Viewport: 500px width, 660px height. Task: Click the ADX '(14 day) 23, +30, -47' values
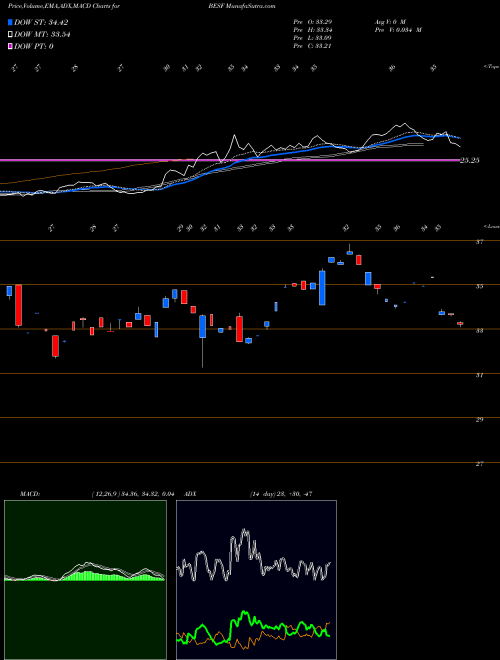(281, 494)
